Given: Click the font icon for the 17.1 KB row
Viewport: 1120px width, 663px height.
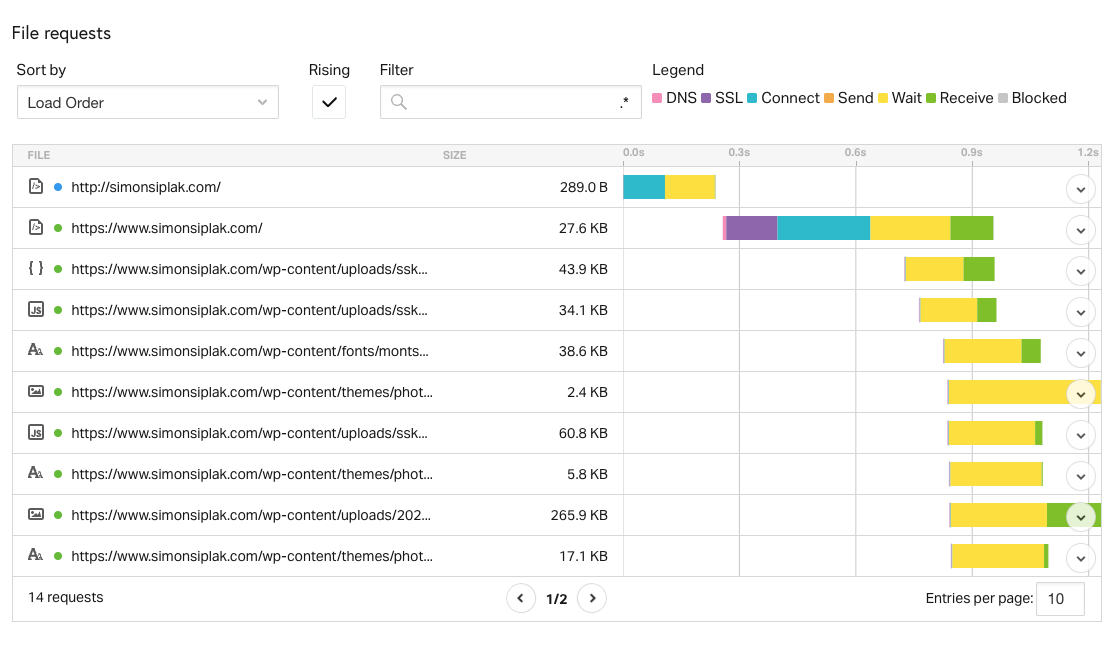Looking at the screenshot, I should coord(36,554).
